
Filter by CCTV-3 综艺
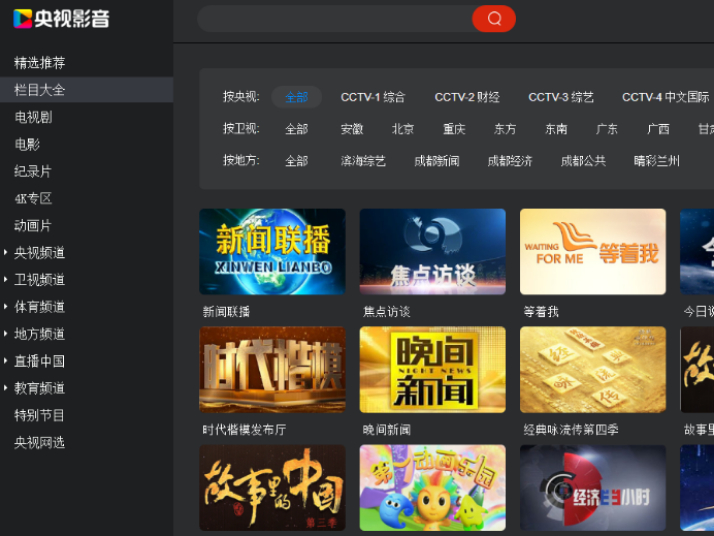click(x=561, y=97)
